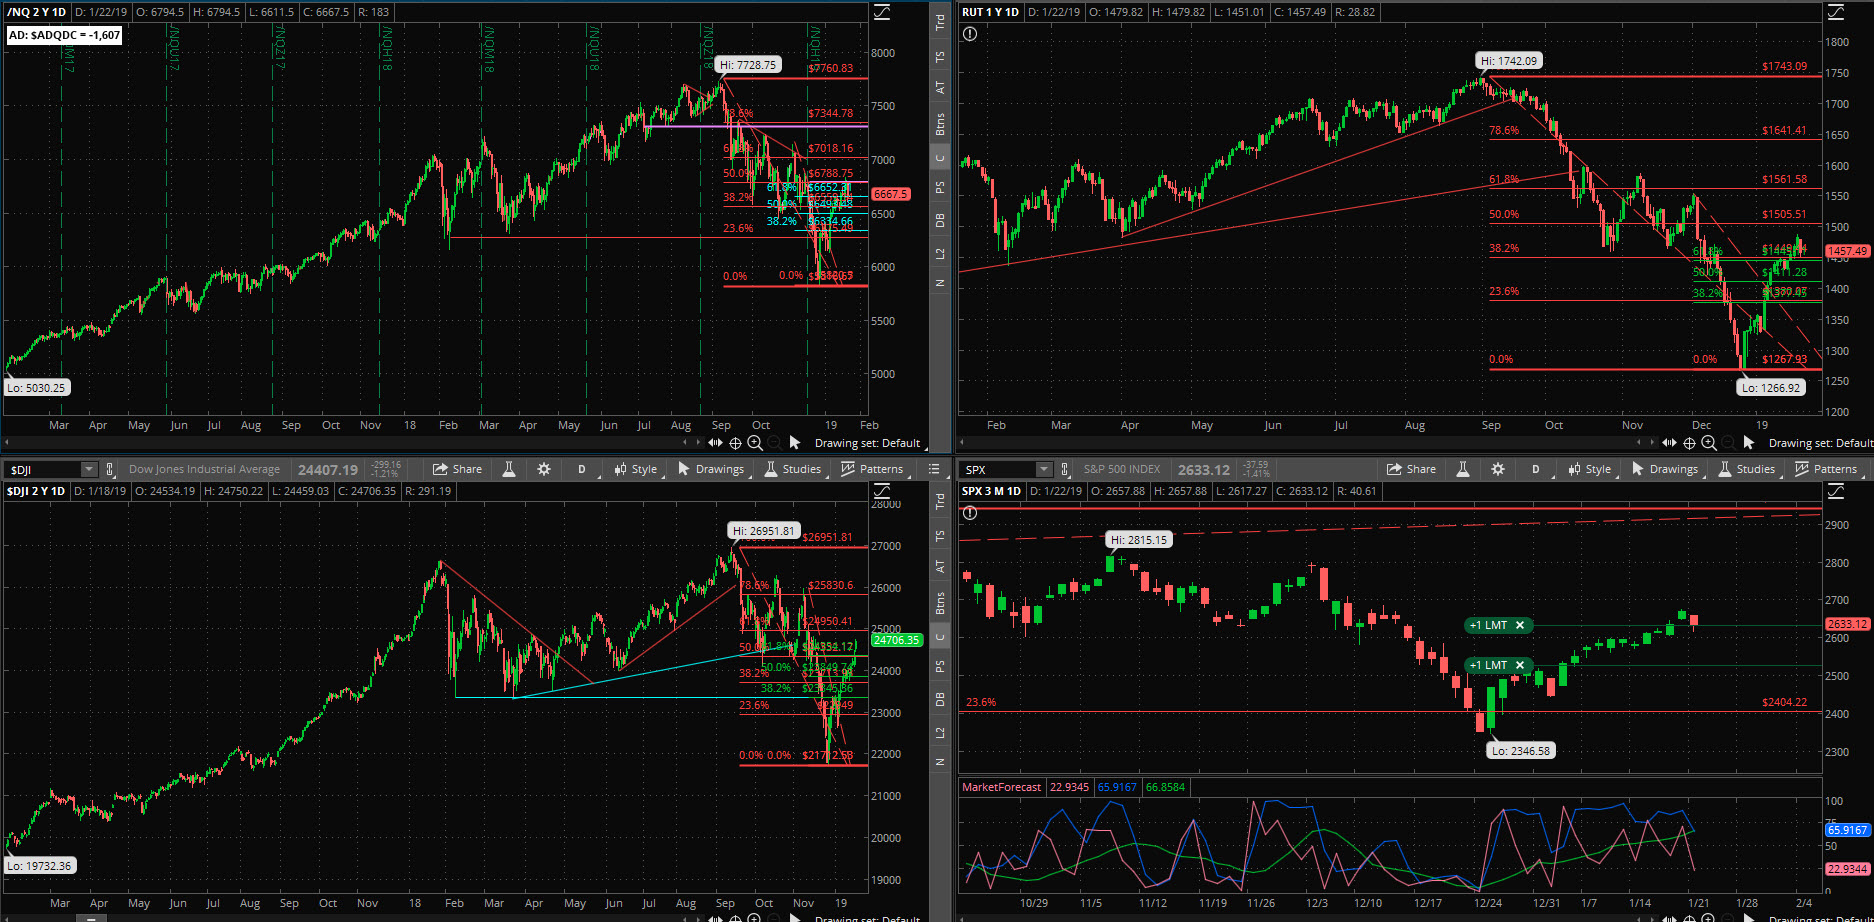This screenshot has height=922, width=1874.
Task: Click the $DJI symbol input field
Action: point(44,469)
